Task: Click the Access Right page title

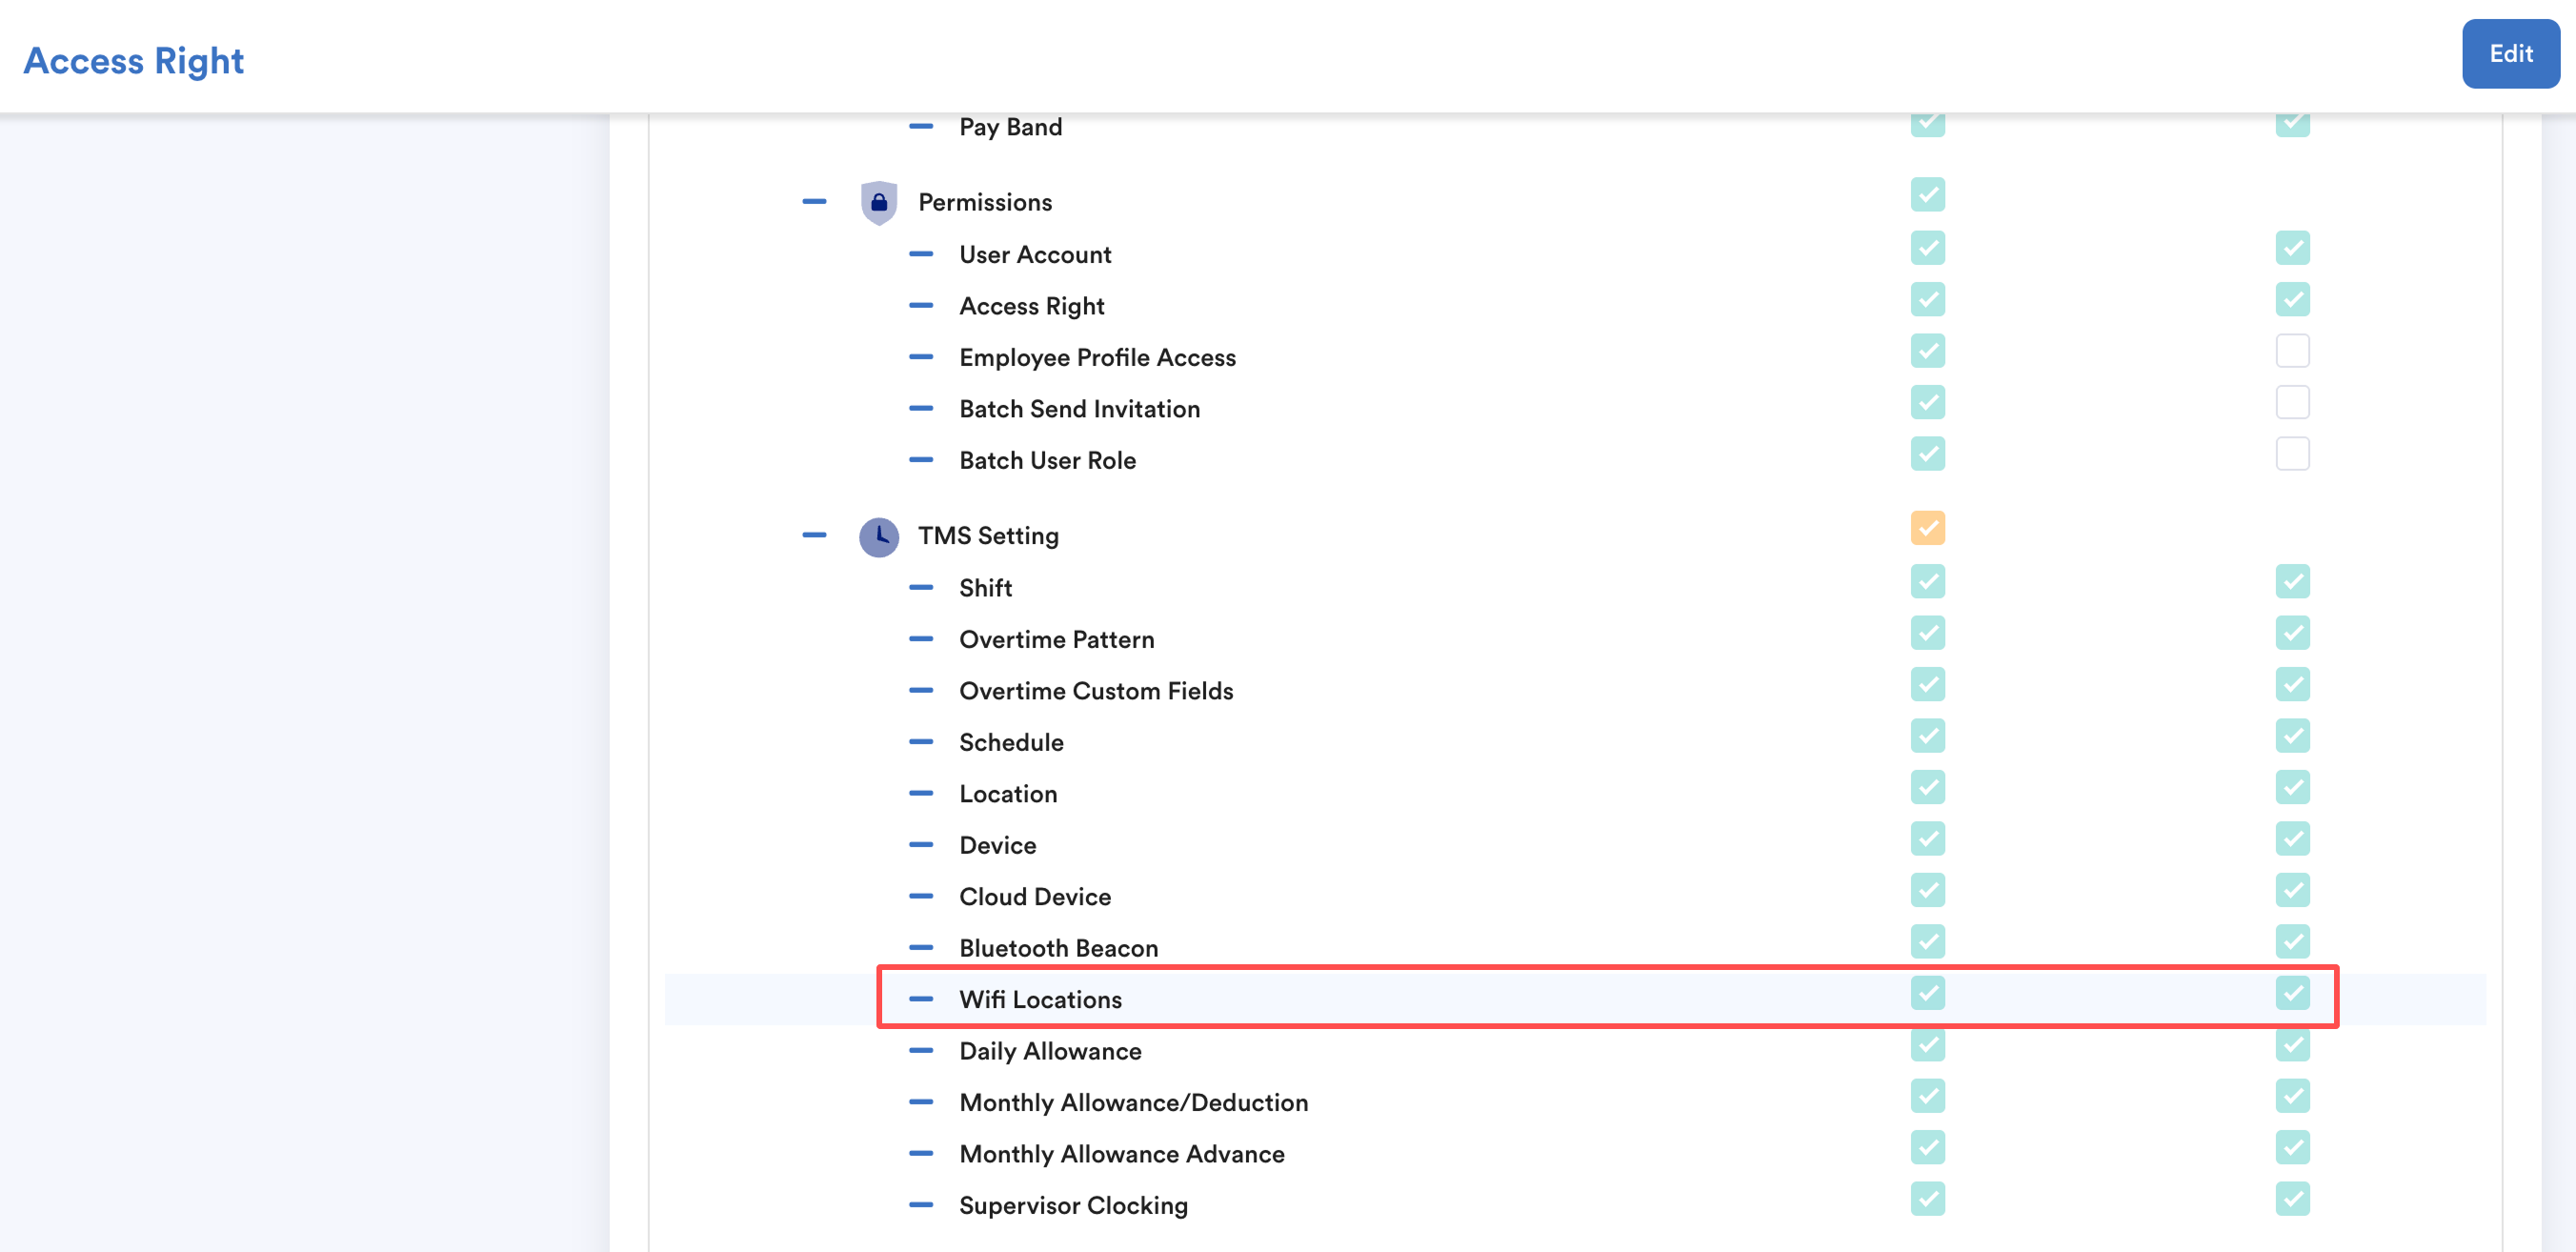Action: click(133, 60)
